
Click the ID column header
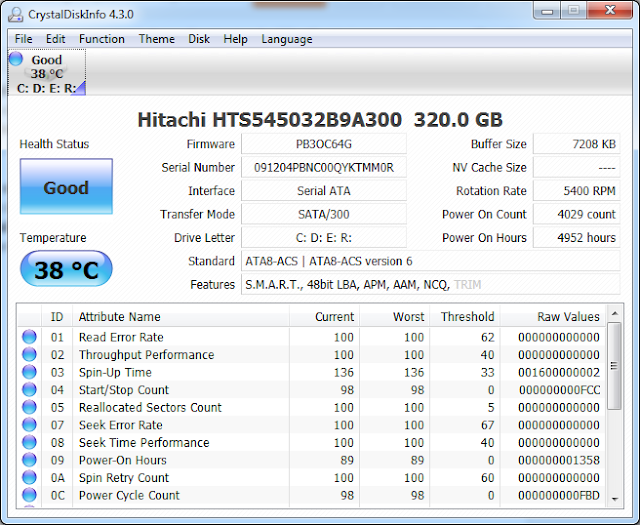click(57, 316)
